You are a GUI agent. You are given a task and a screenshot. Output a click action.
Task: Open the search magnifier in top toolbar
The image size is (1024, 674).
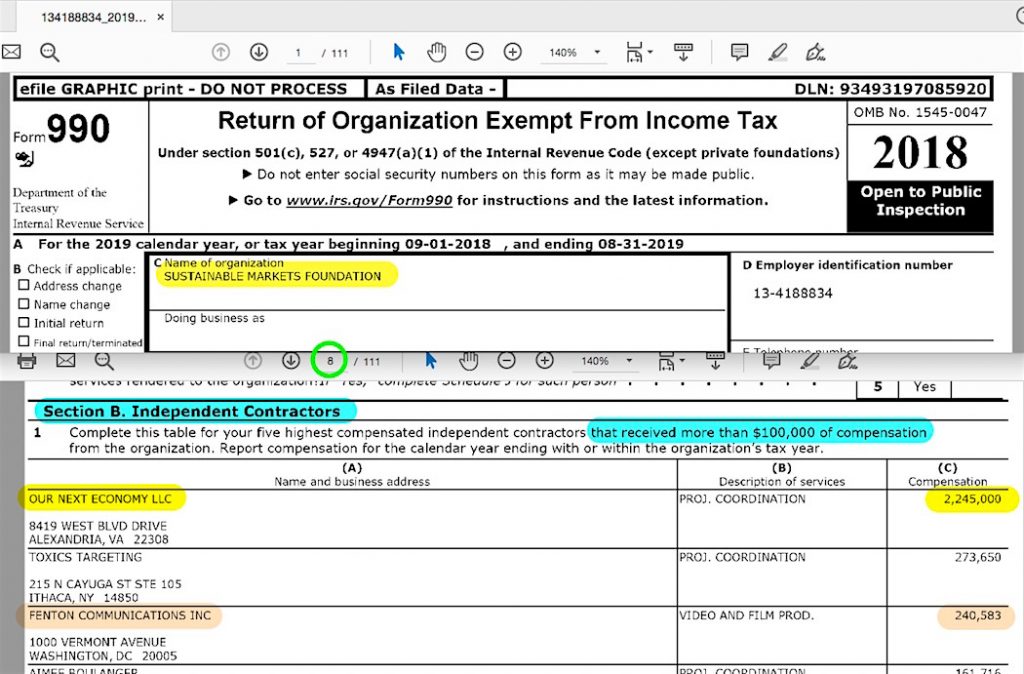pyautogui.click(x=49, y=52)
